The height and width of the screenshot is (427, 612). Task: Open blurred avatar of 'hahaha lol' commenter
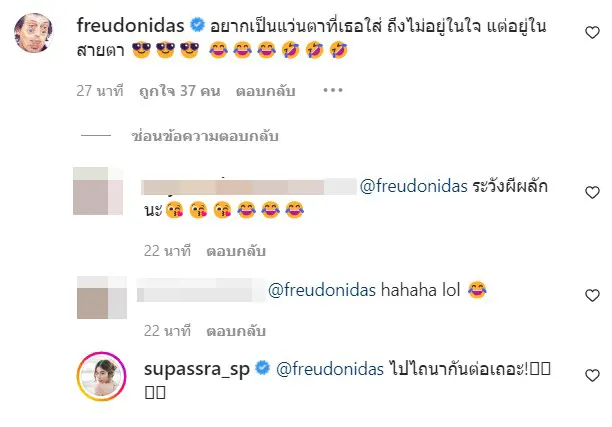pyautogui.click(x=102, y=297)
